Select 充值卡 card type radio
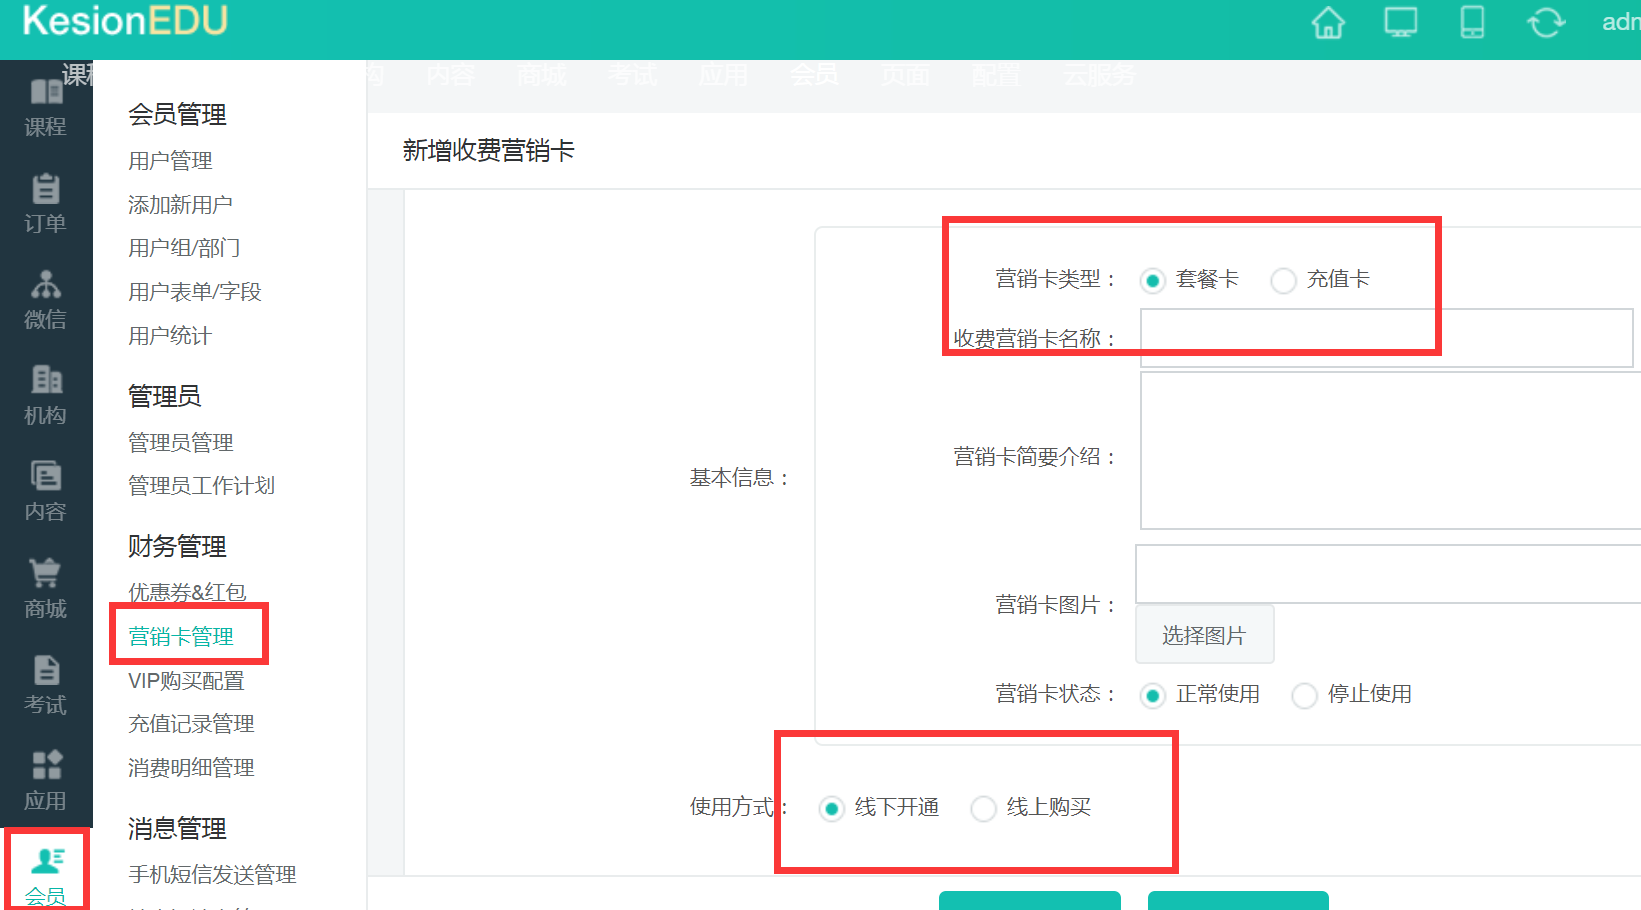This screenshot has height=910, width=1641. (1283, 280)
